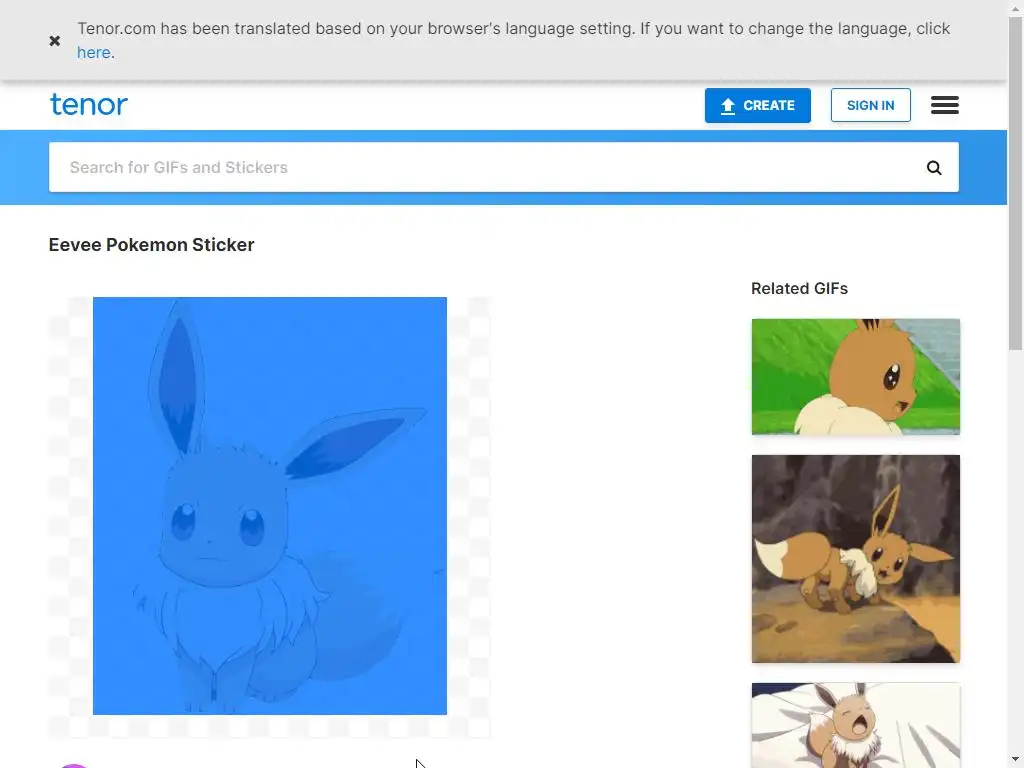
Task: Click the scrollbar down arrow
Action: pos(1016,760)
